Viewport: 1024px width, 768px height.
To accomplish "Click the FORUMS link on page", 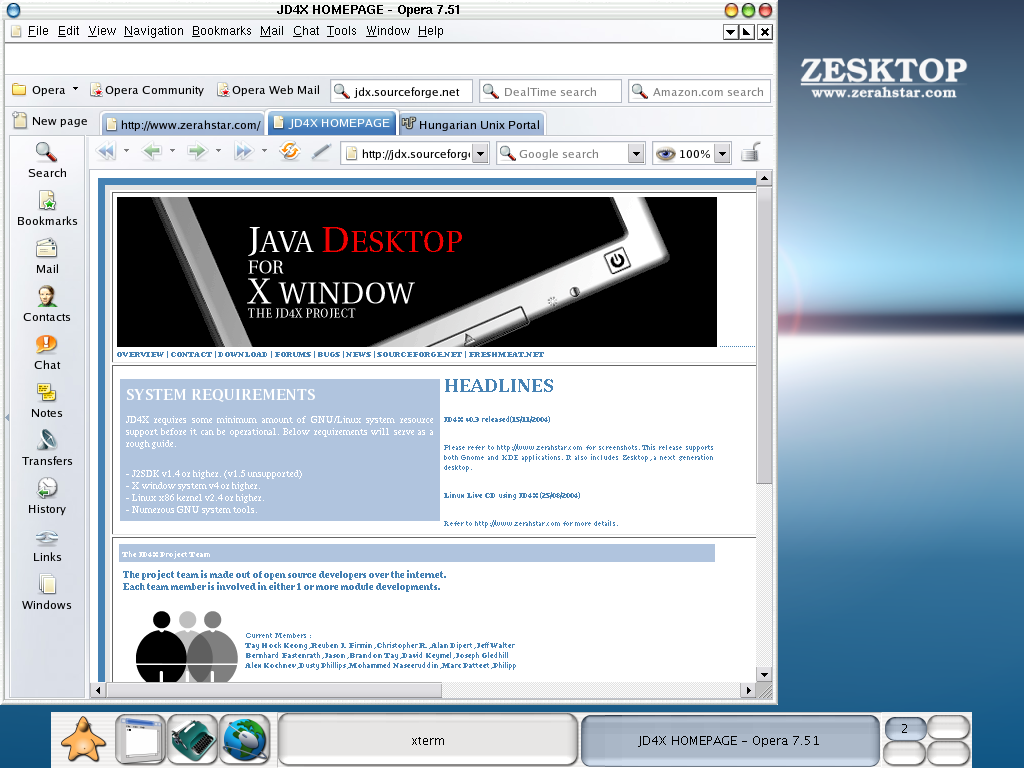I will (x=293, y=355).
